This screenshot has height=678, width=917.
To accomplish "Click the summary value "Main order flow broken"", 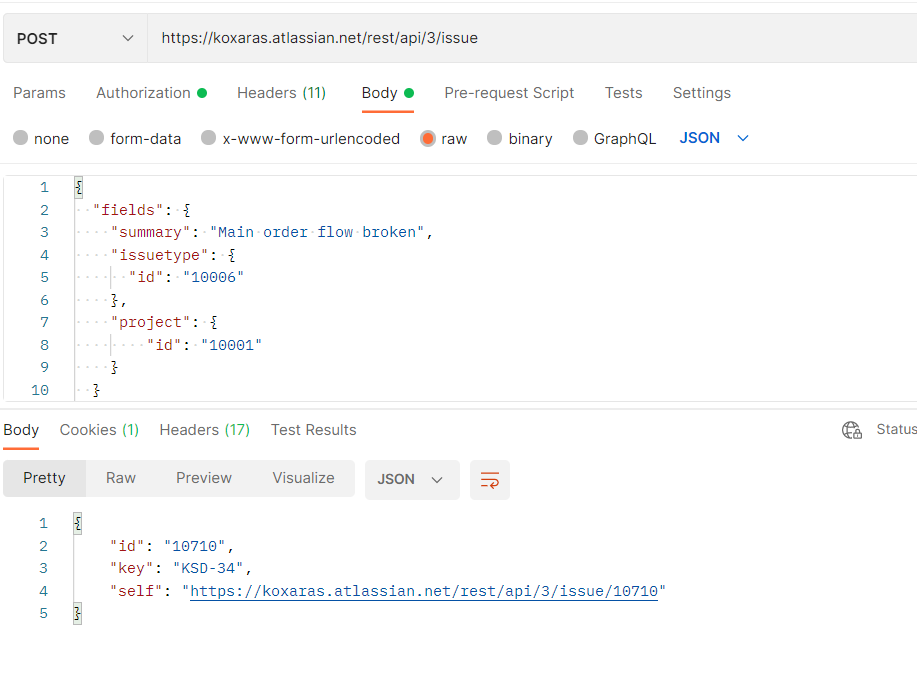I will click(317, 232).
